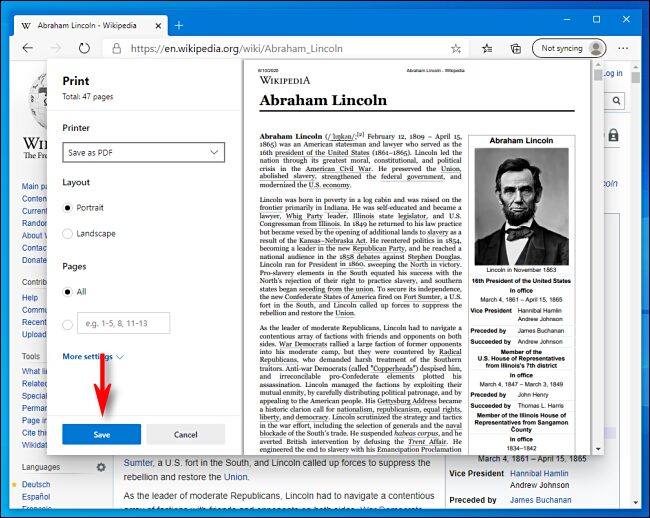650x518 pixels.
Task: Add page to favorites star icon
Action: (456, 48)
